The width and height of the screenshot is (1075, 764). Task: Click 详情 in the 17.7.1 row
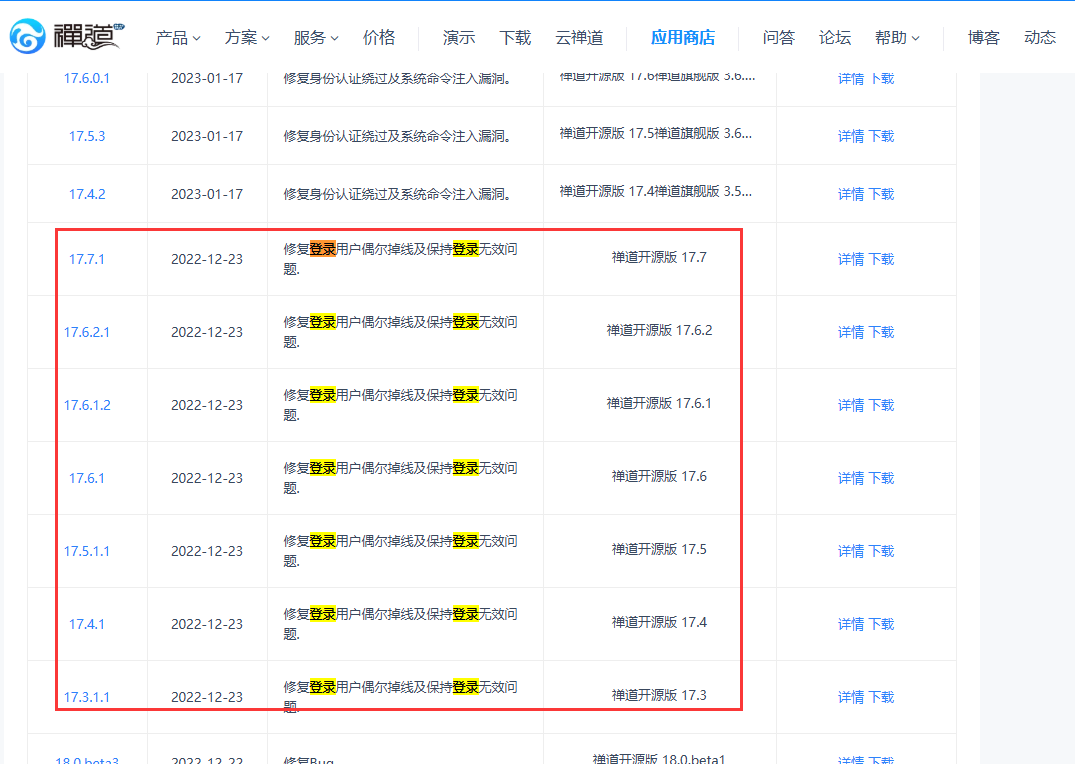[x=851, y=259]
